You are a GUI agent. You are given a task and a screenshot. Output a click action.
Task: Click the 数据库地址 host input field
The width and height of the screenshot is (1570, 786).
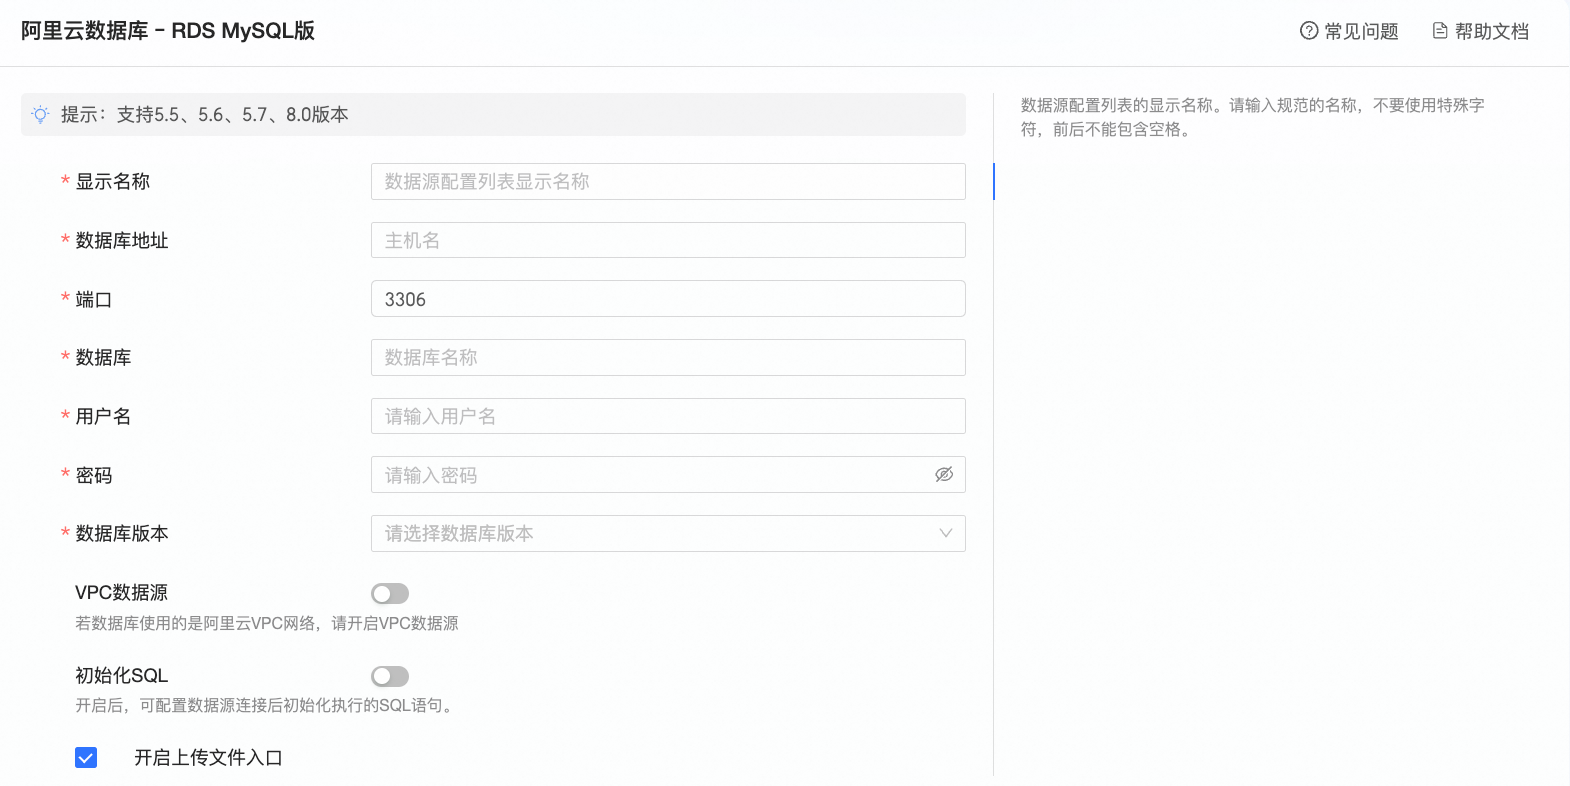click(668, 241)
